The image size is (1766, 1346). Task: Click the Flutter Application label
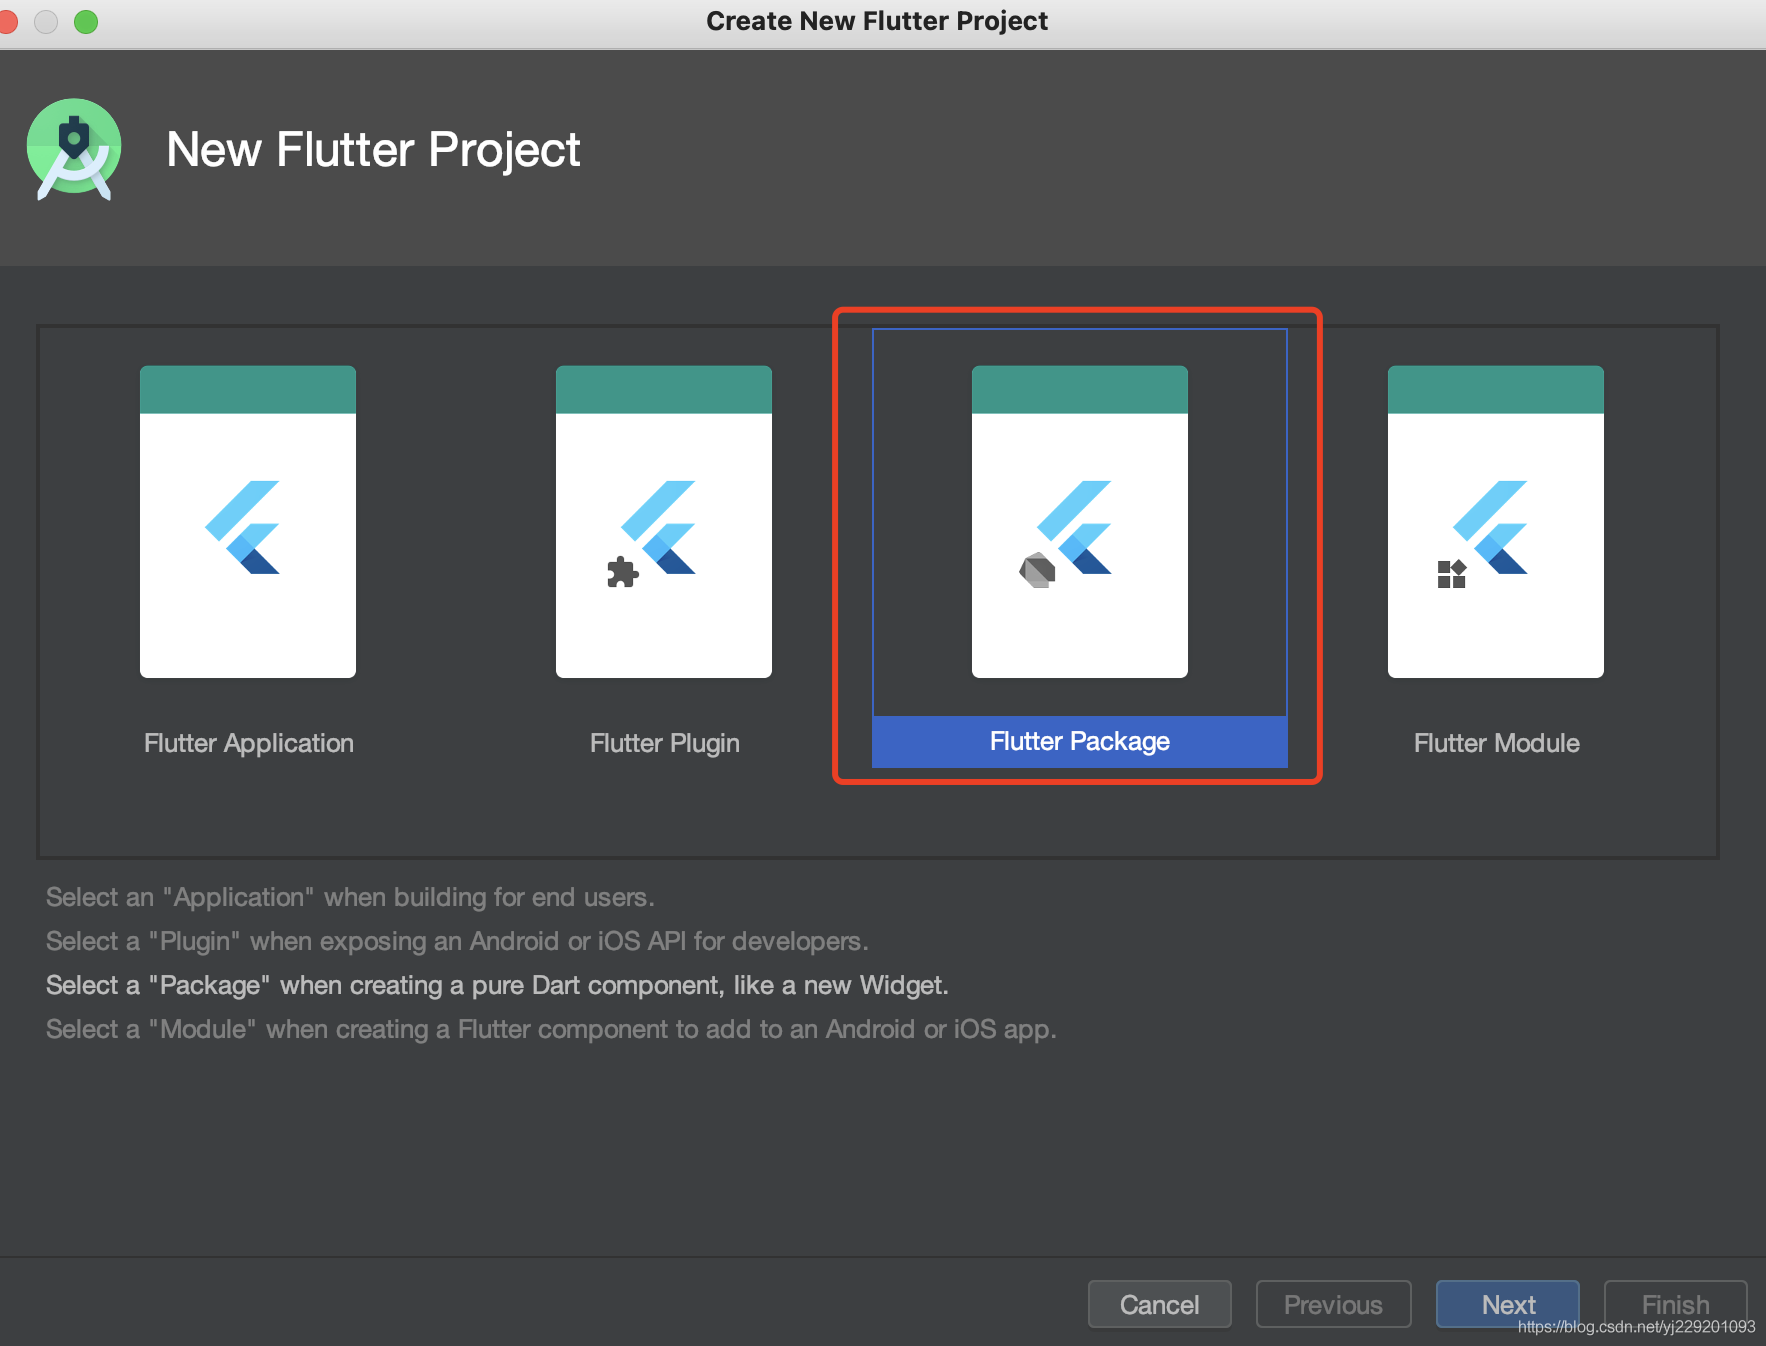tap(249, 743)
